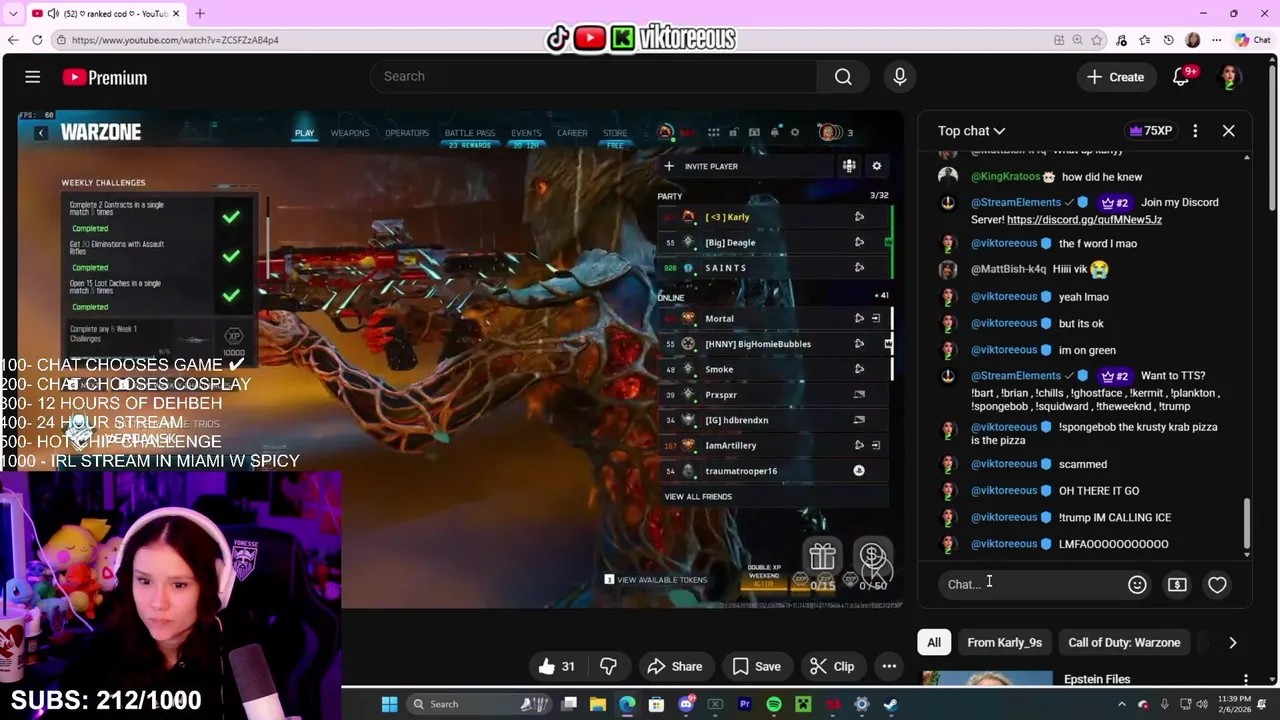
Task: Click the browser back arrow
Action: click(13, 40)
